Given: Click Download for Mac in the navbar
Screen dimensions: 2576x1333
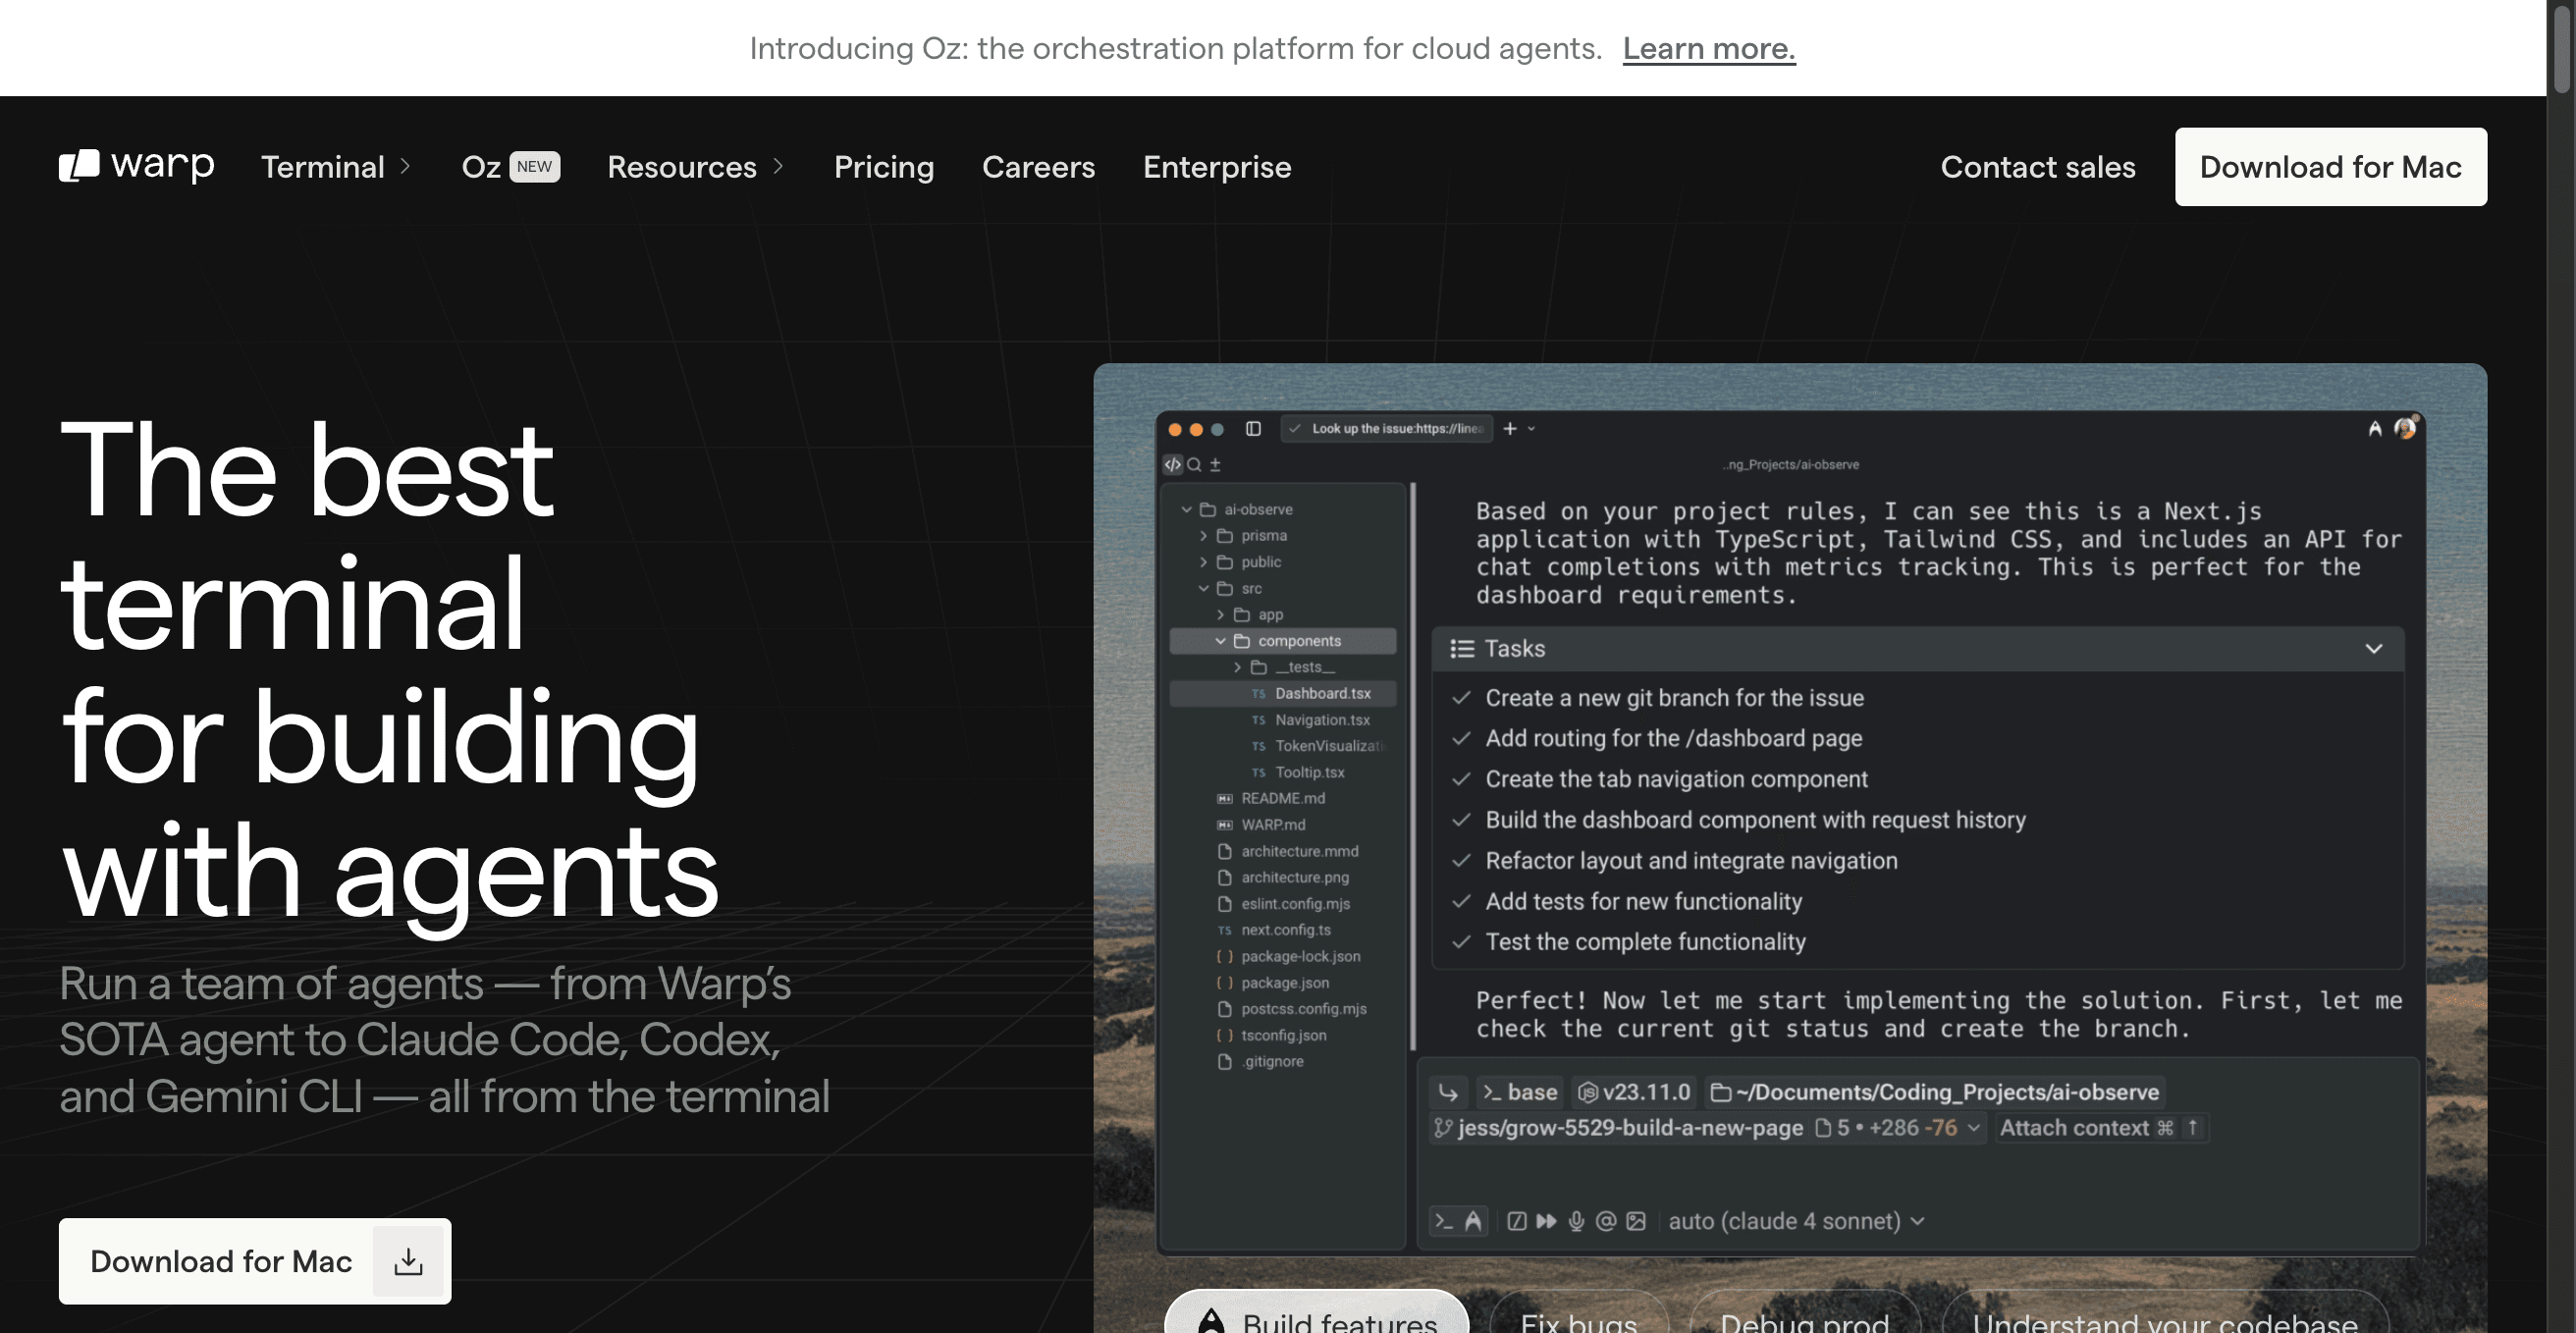Looking at the screenshot, I should [x=2331, y=166].
